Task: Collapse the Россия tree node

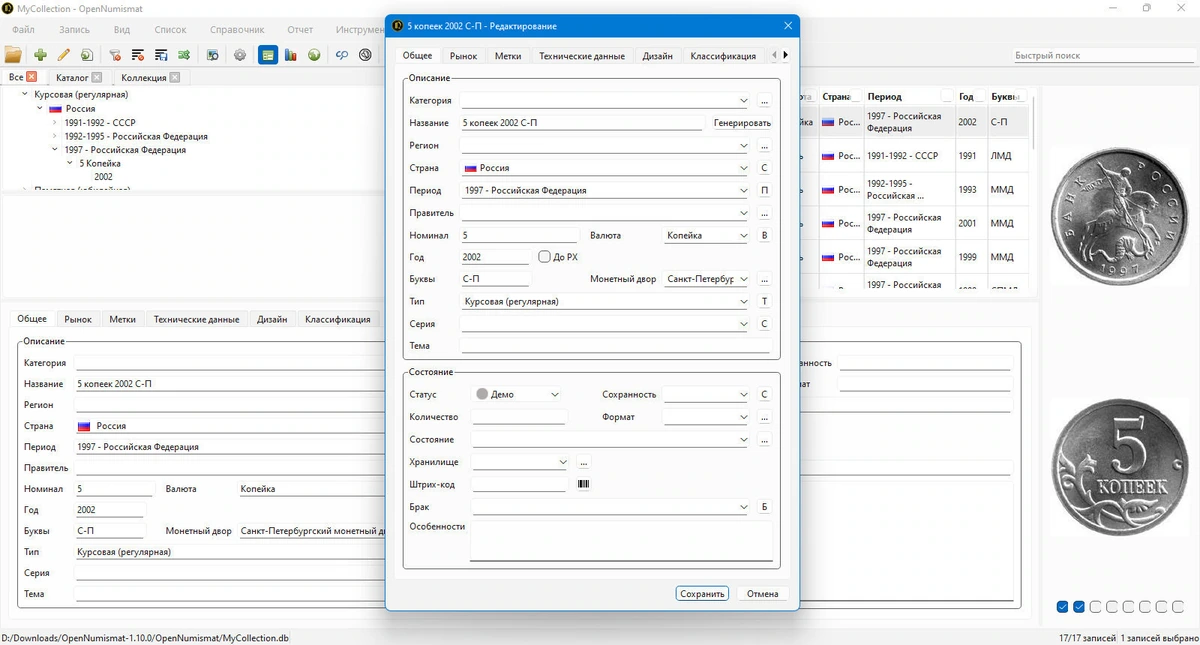Action: pos(41,108)
